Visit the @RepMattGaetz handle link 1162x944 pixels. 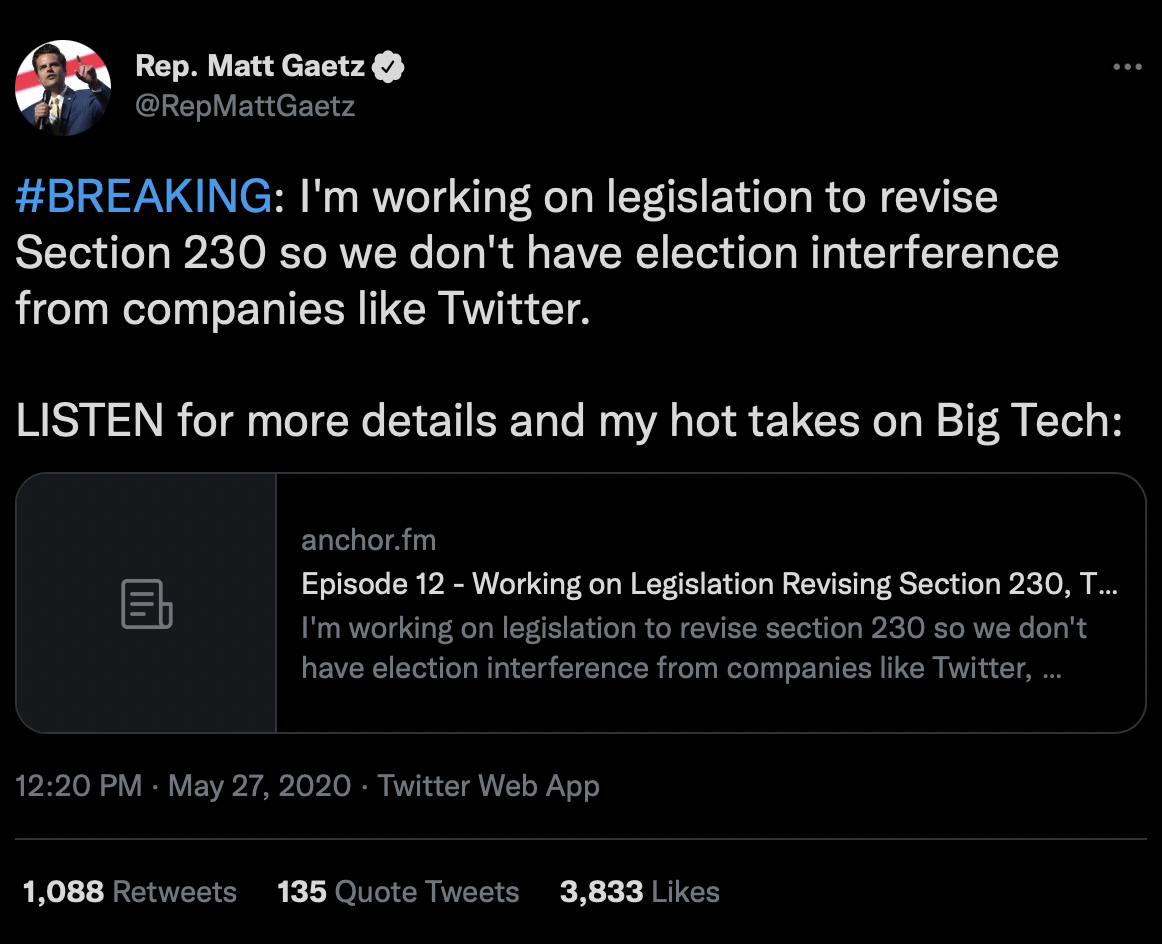pos(245,105)
